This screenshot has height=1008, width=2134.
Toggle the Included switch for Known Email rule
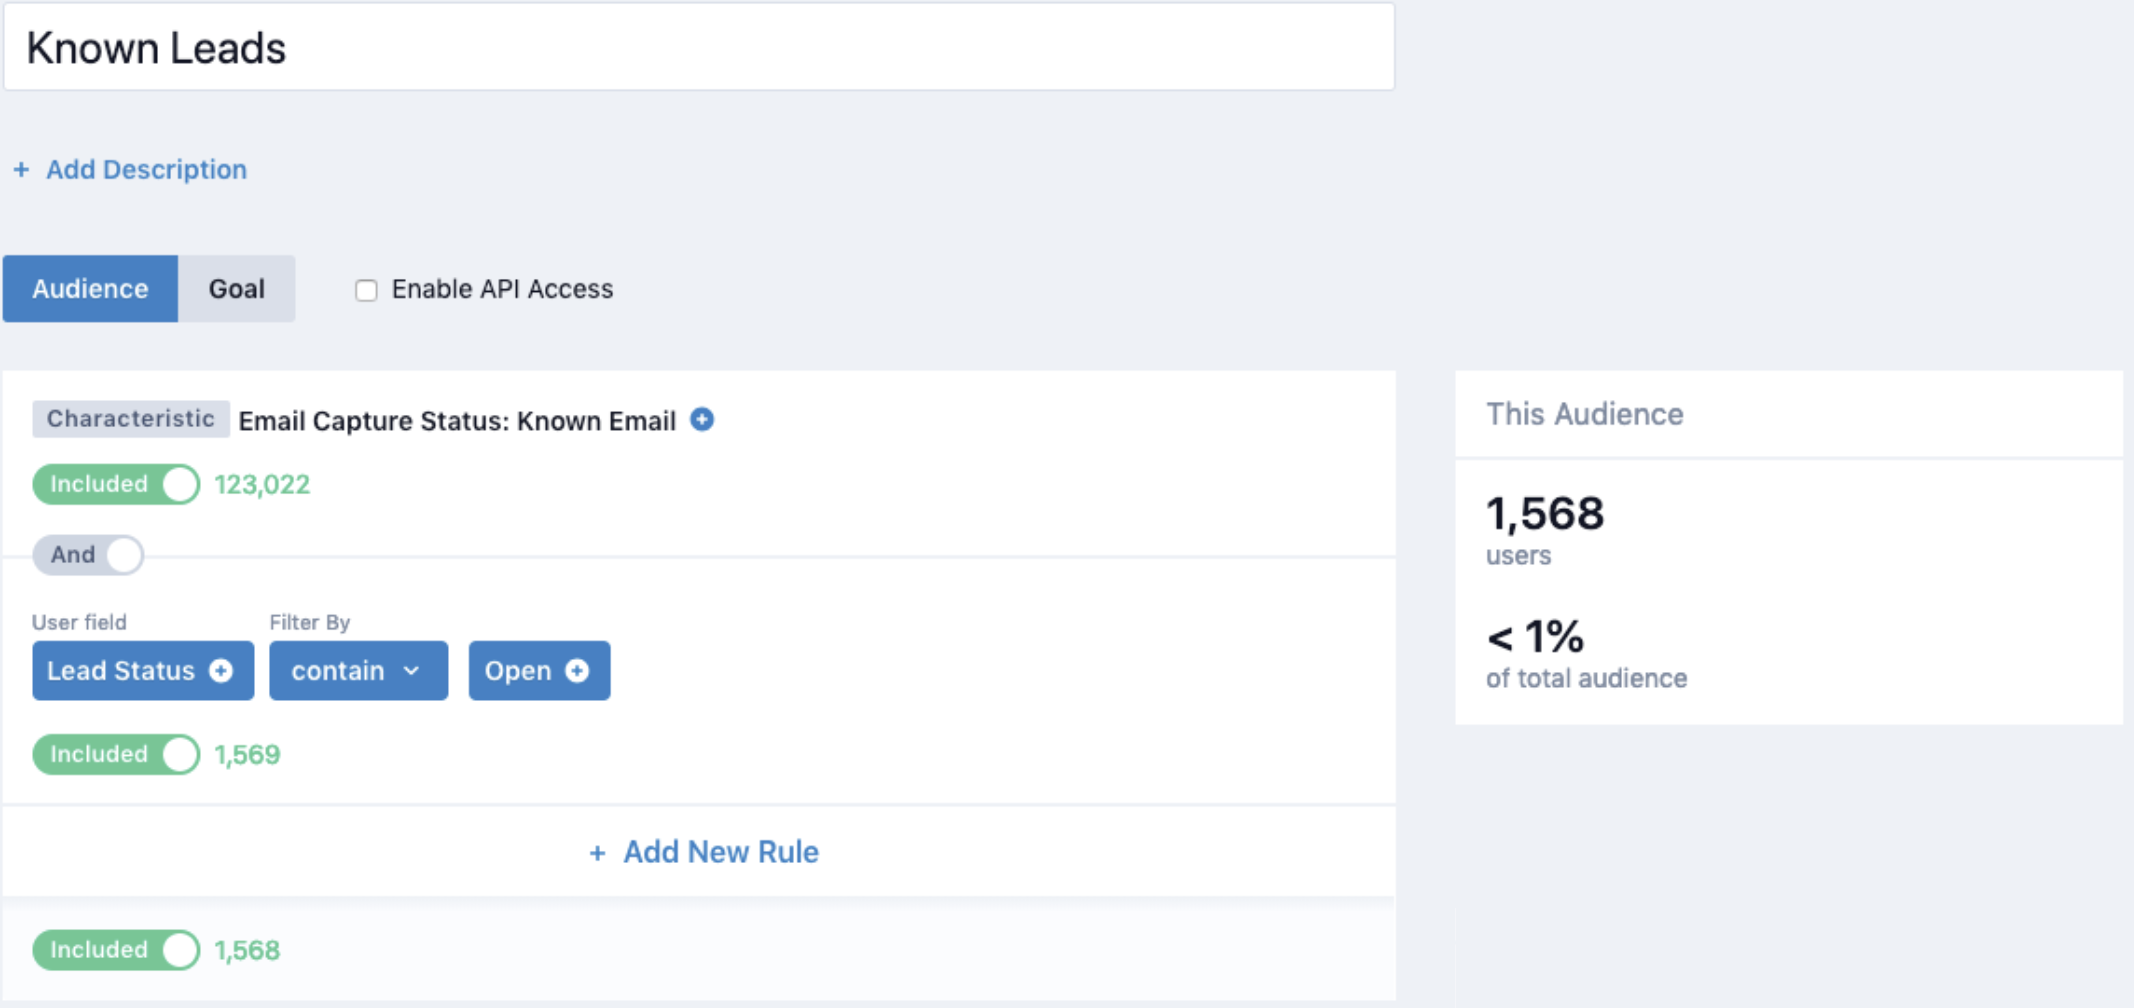116,485
